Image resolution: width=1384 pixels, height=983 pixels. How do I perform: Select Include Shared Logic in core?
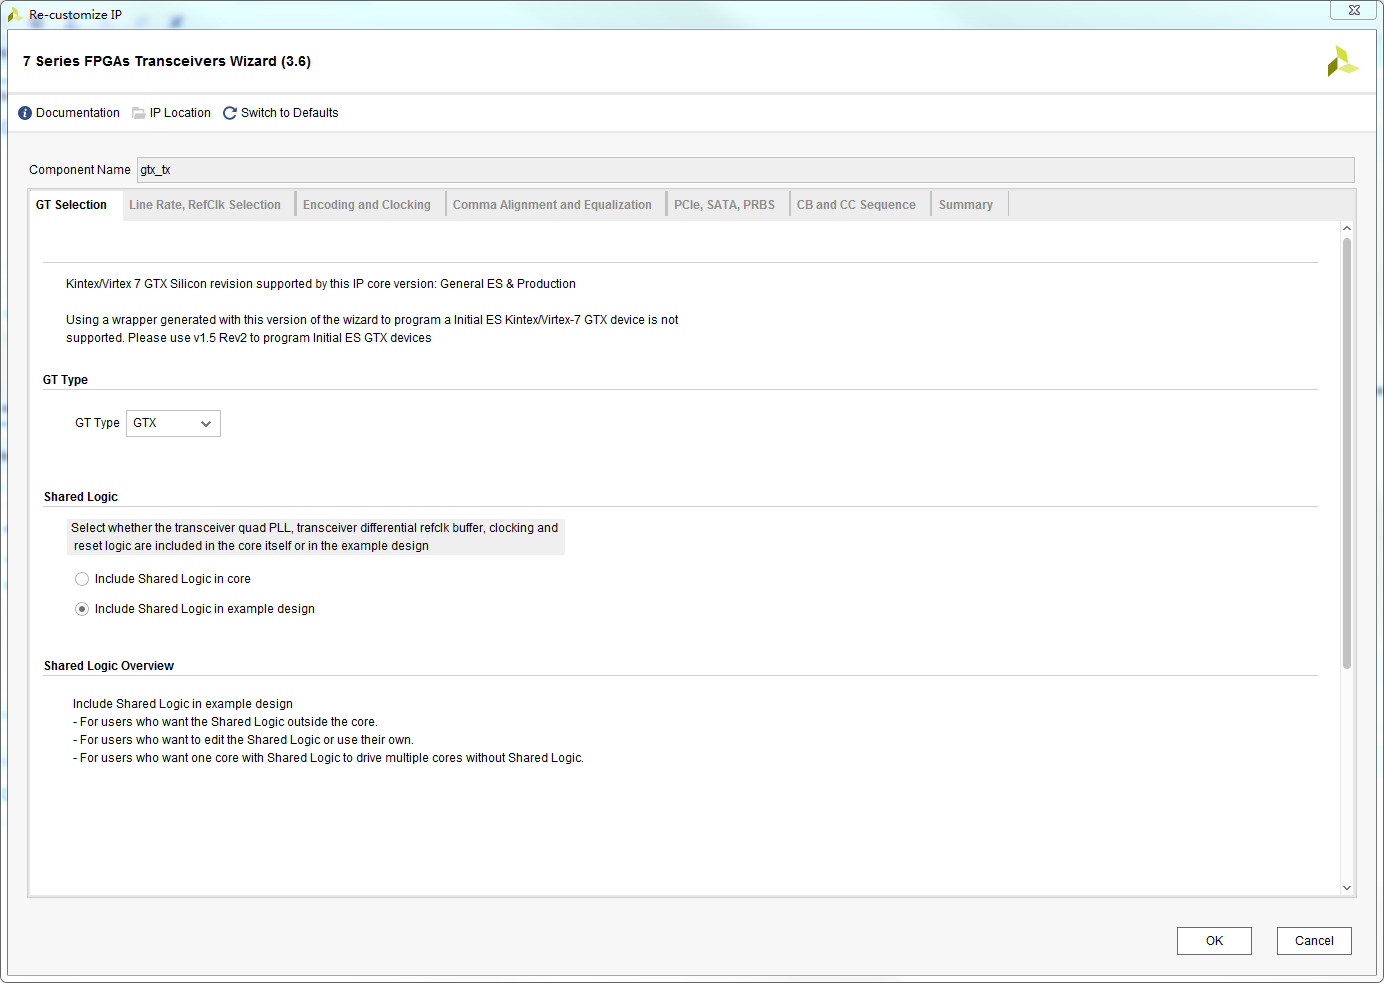click(82, 579)
